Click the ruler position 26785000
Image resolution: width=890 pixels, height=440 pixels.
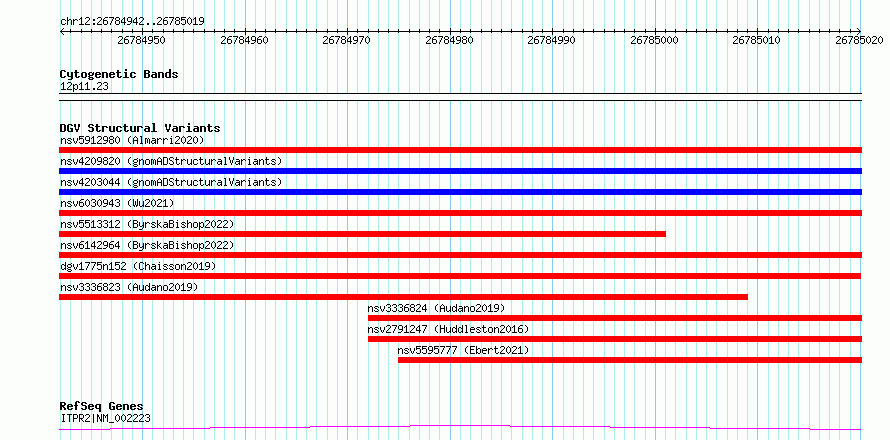(654, 40)
